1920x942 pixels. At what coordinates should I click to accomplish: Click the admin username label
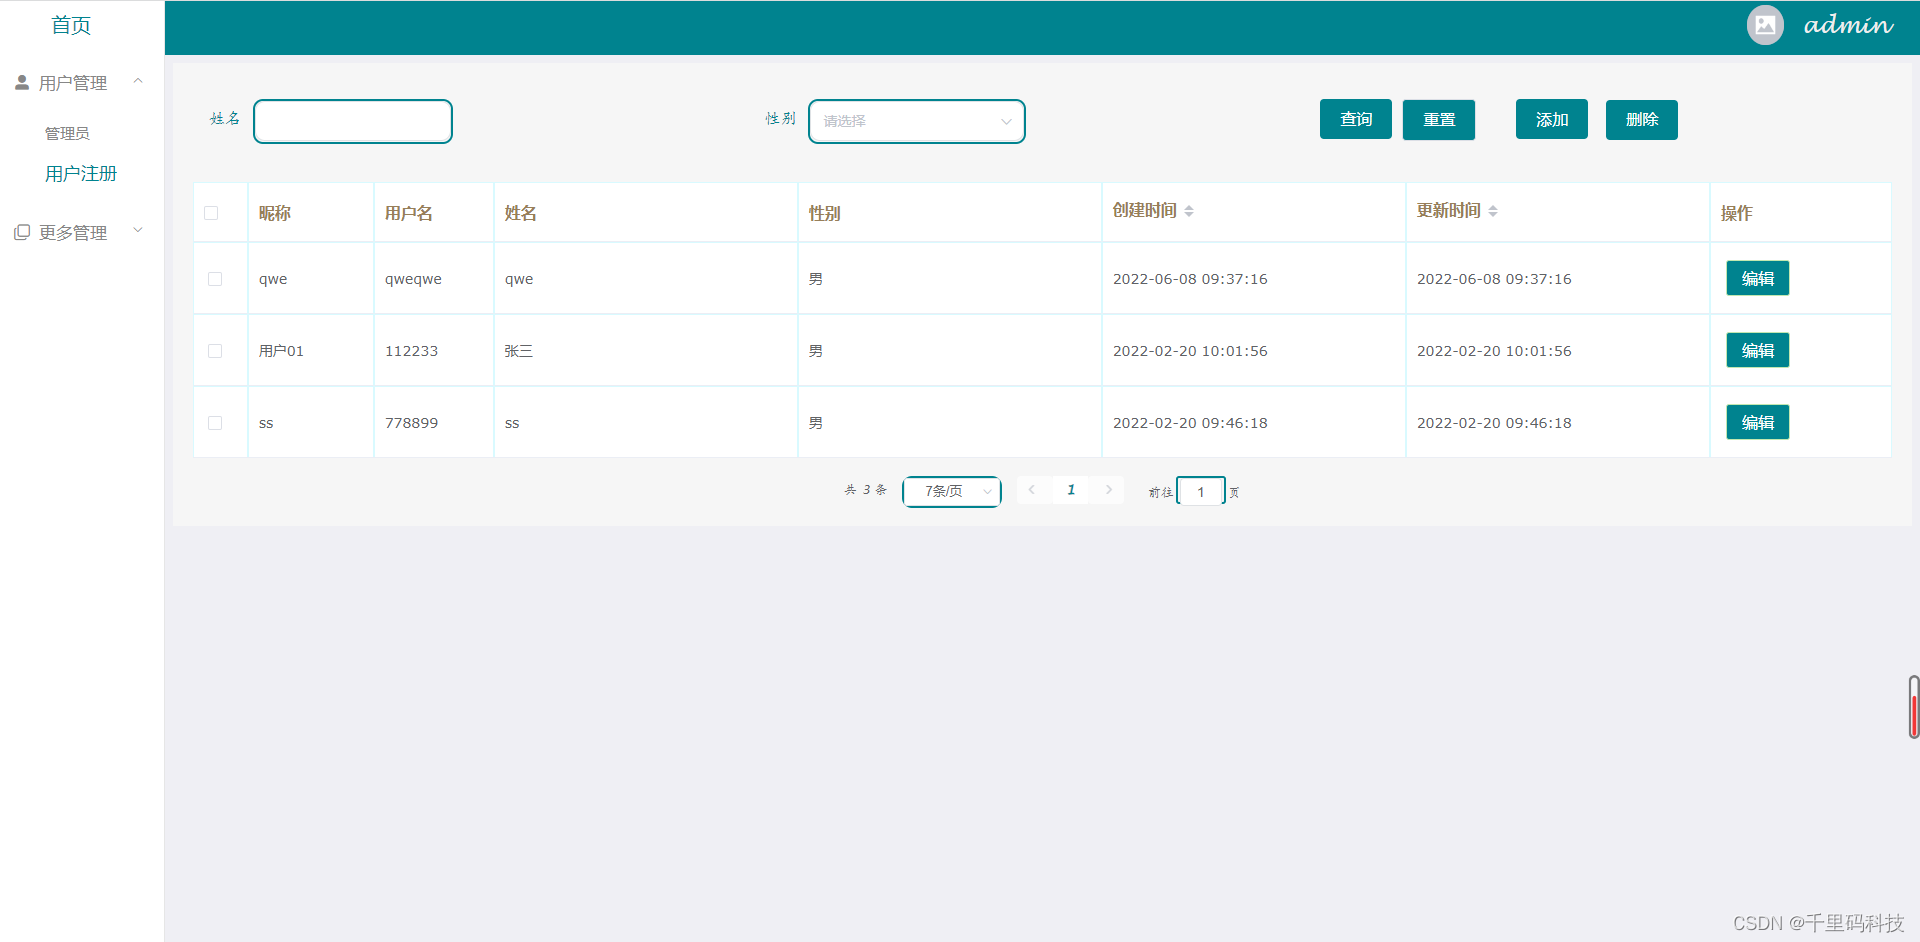(x=1848, y=25)
